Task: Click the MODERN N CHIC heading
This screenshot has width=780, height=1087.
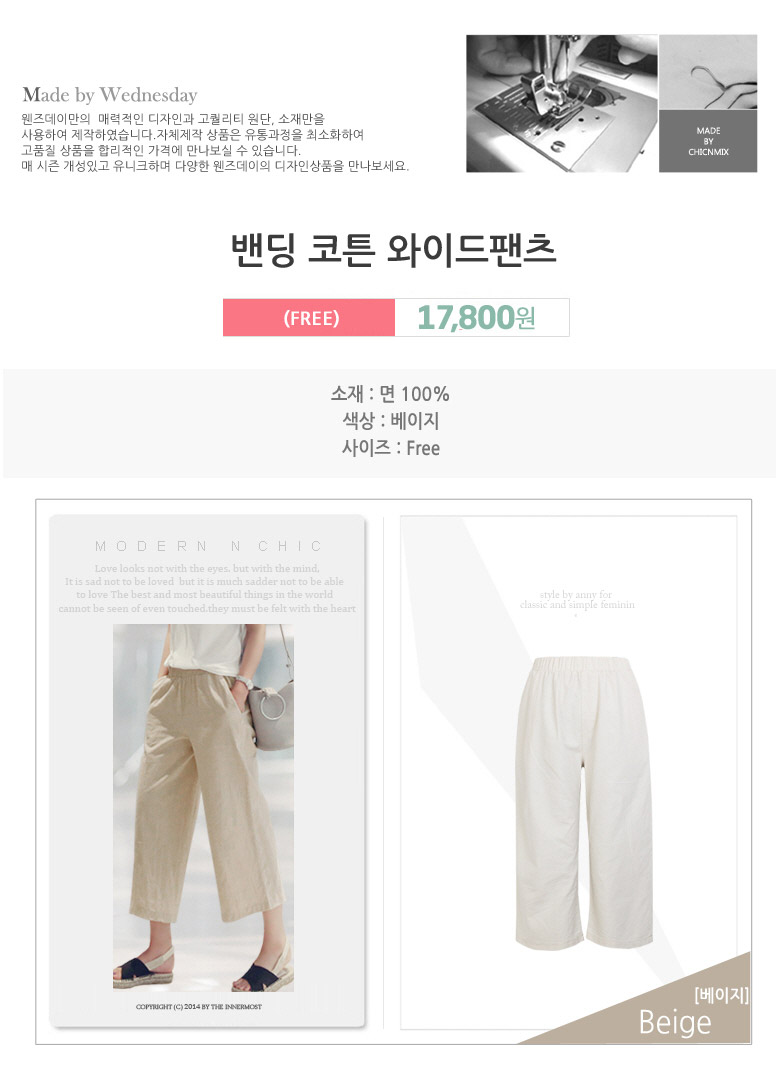Action: [x=208, y=546]
